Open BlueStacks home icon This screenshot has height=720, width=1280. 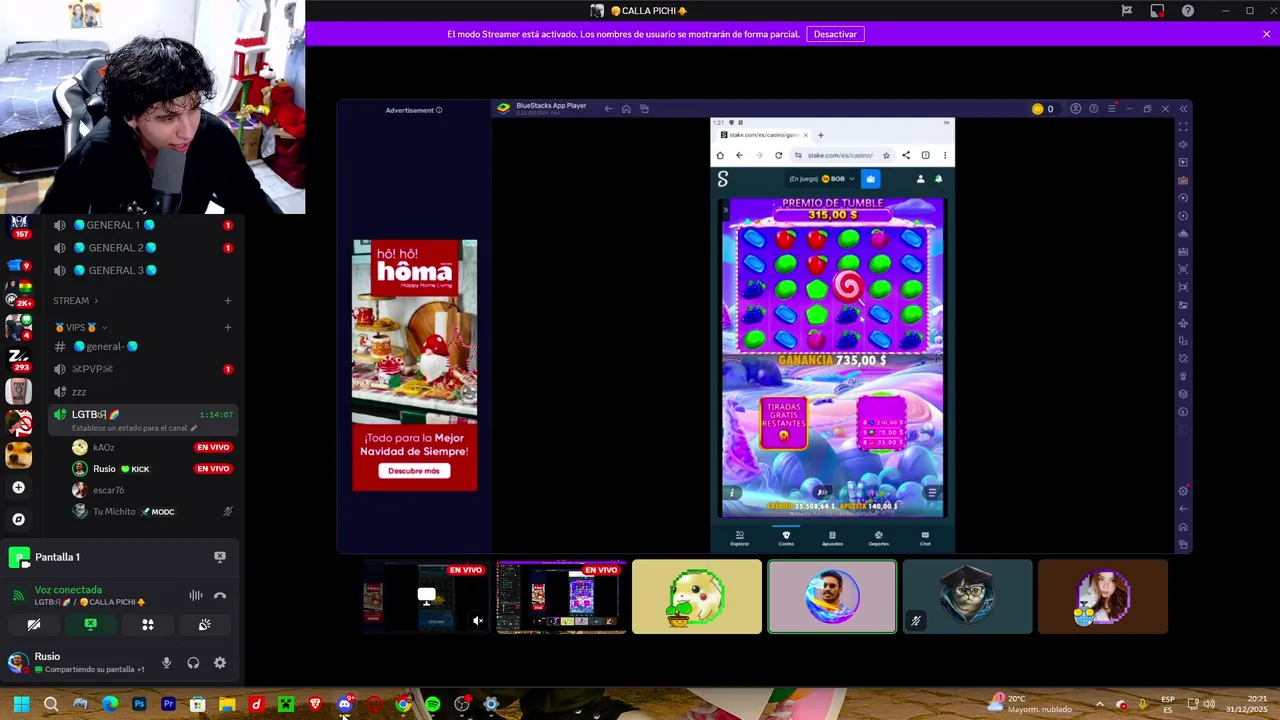click(626, 109)
